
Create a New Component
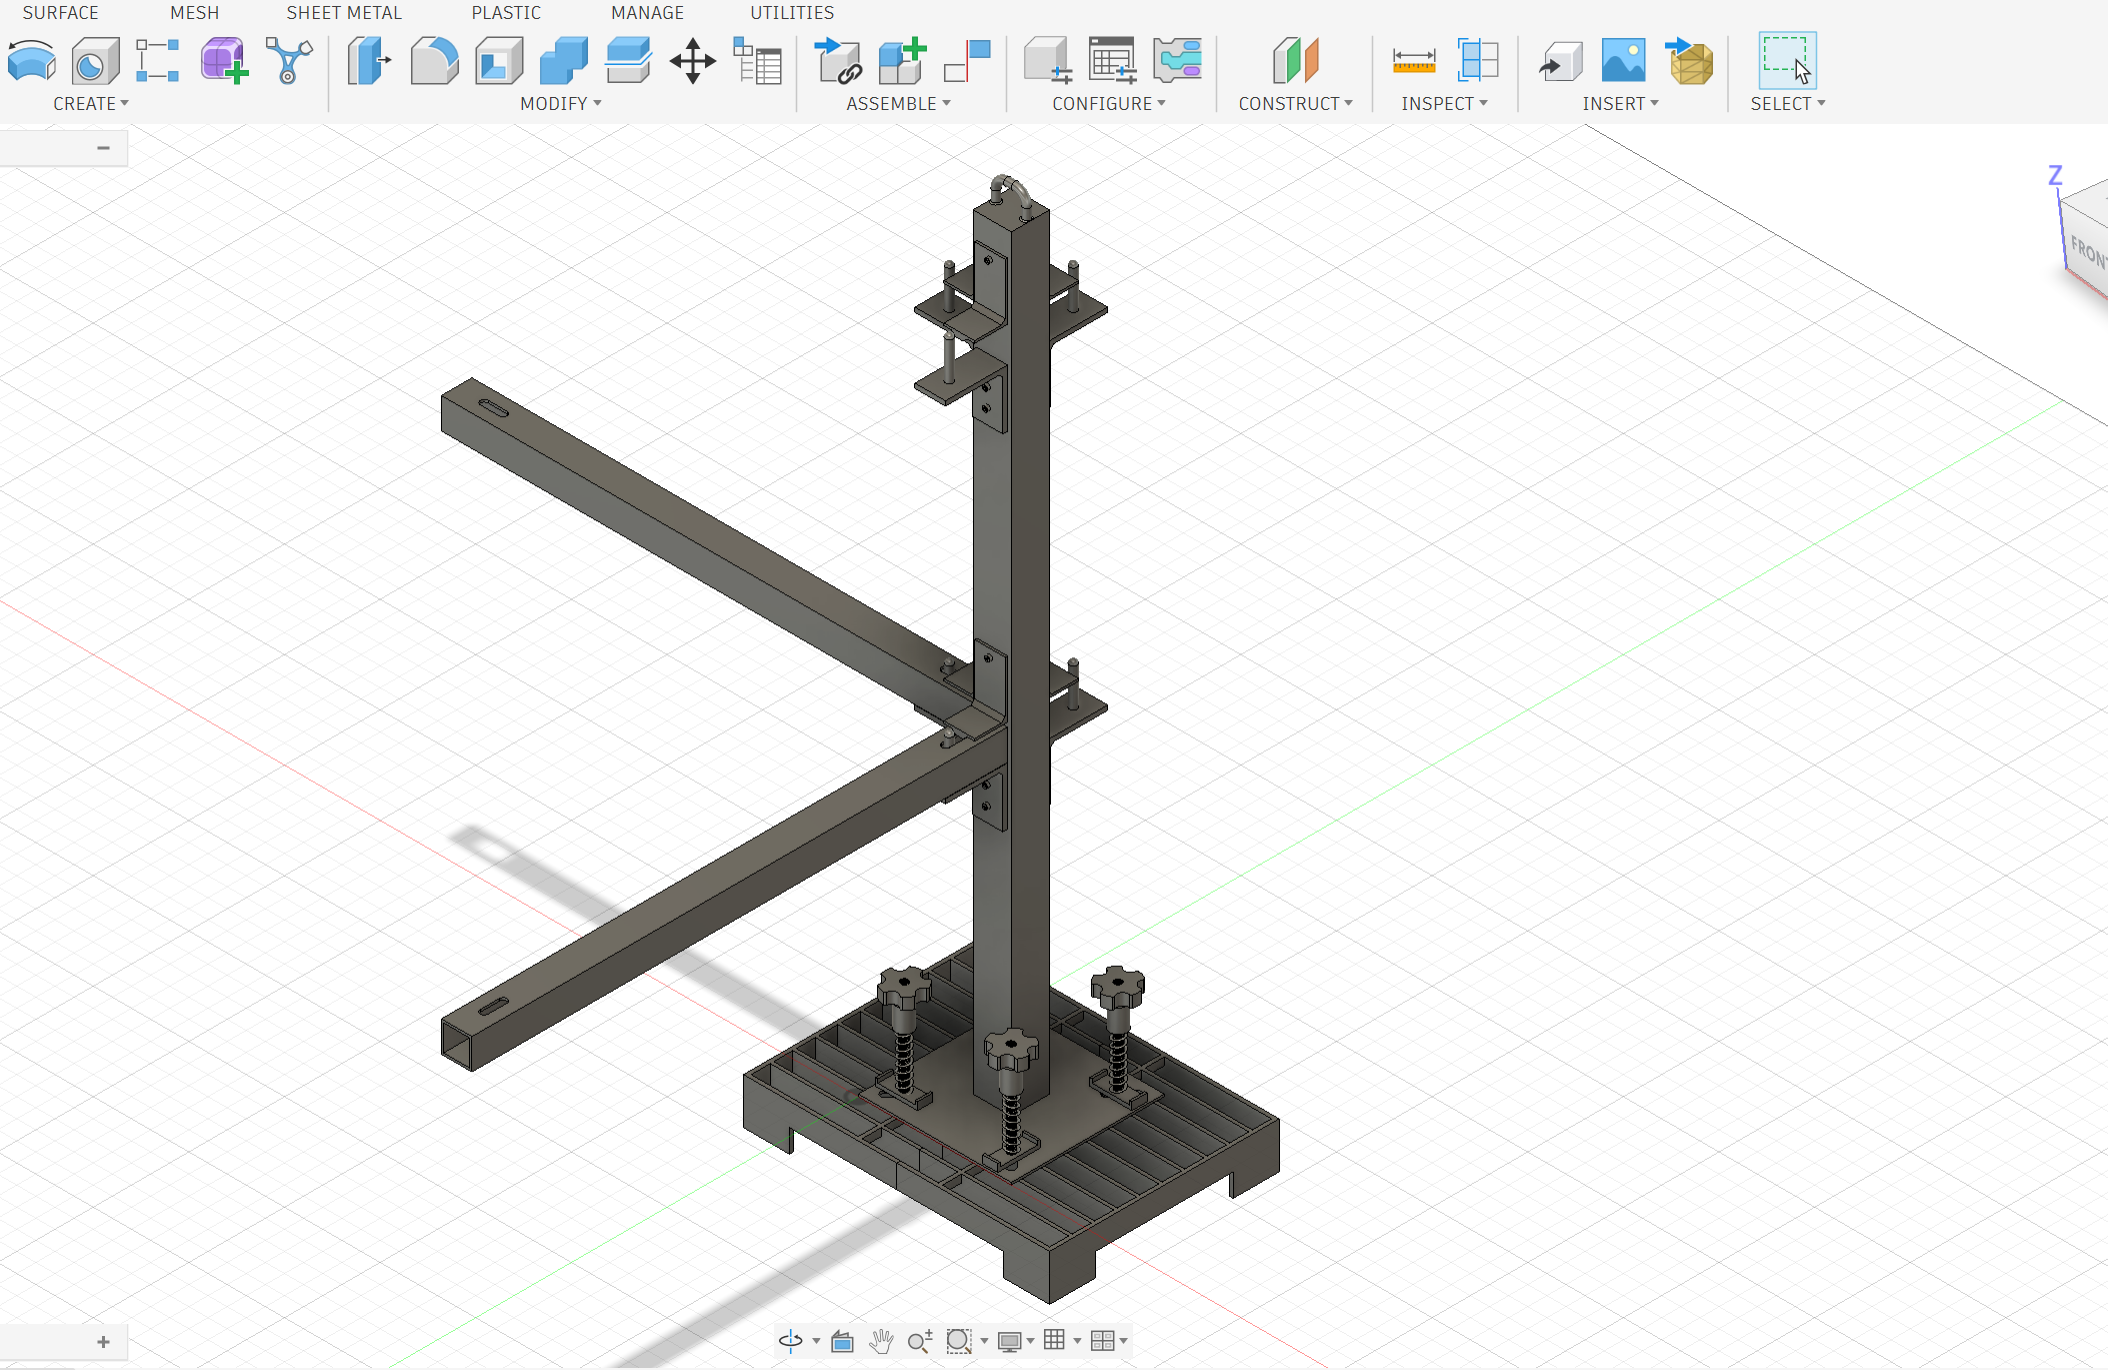(902, 61)
